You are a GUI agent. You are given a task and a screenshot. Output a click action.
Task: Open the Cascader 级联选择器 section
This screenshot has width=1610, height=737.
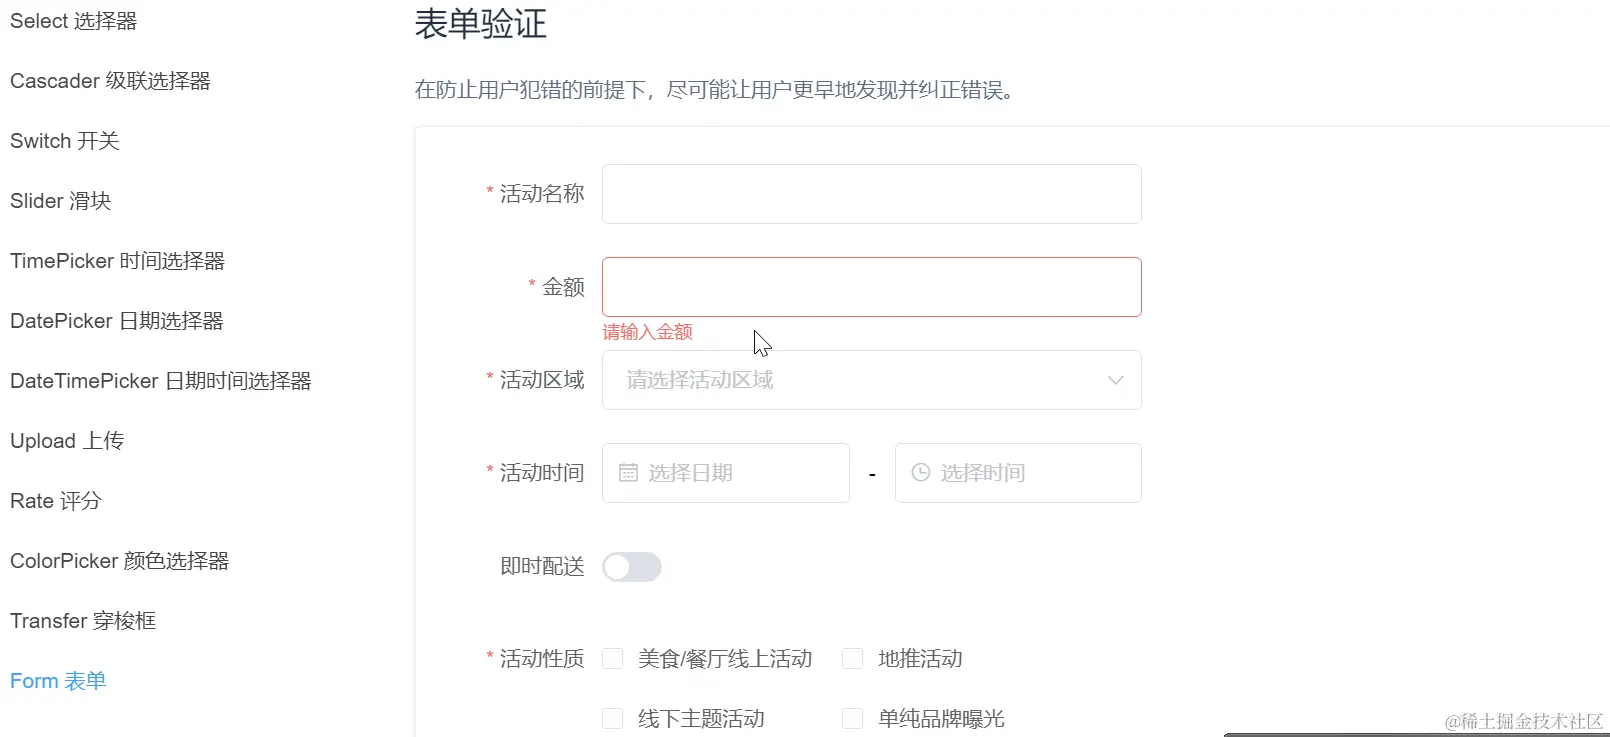pyautogui.click(x=110, y=81)
